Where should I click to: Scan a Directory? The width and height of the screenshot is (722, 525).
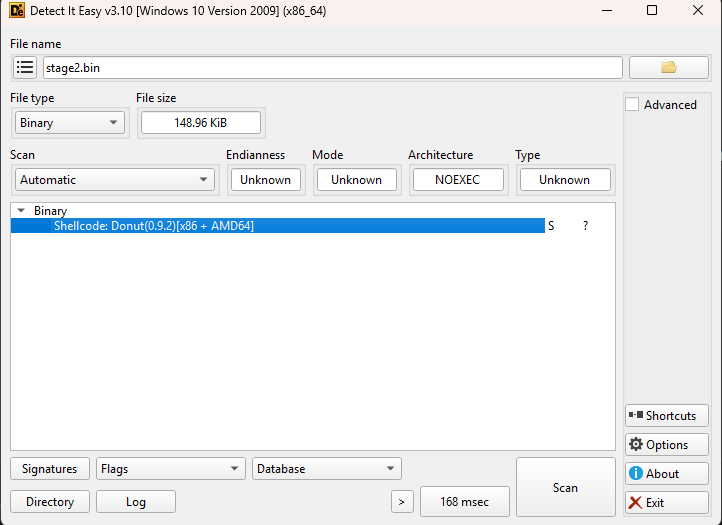50,502
